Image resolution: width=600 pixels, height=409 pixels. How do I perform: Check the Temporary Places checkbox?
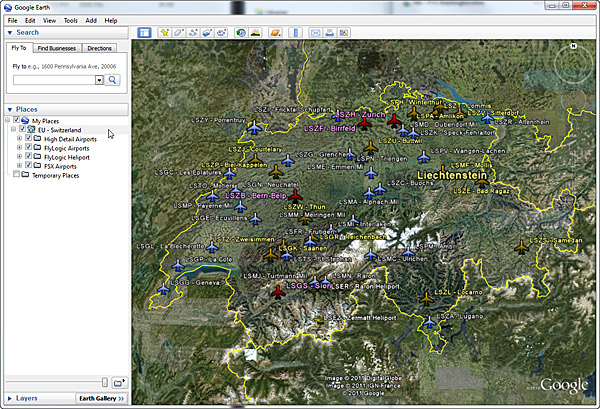tap(15, 175)
